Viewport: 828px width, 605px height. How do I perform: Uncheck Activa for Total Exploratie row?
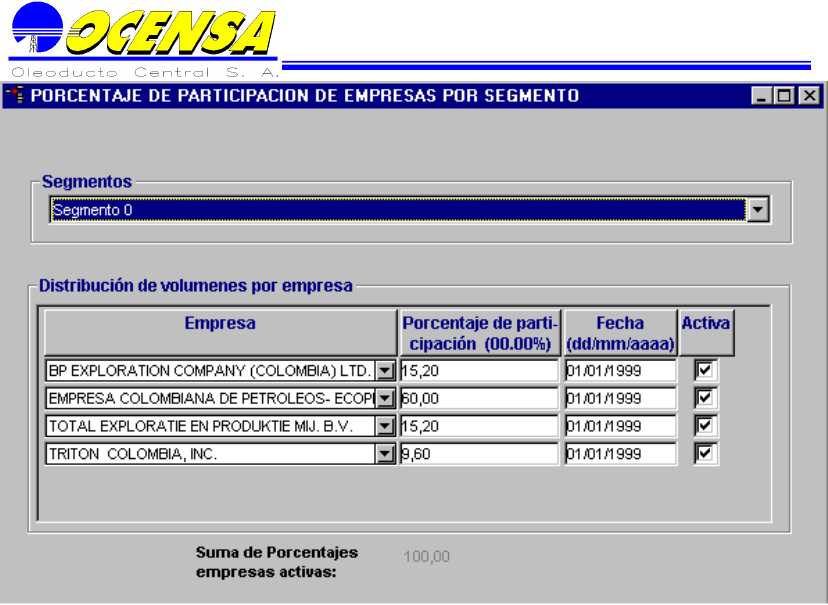705,426
